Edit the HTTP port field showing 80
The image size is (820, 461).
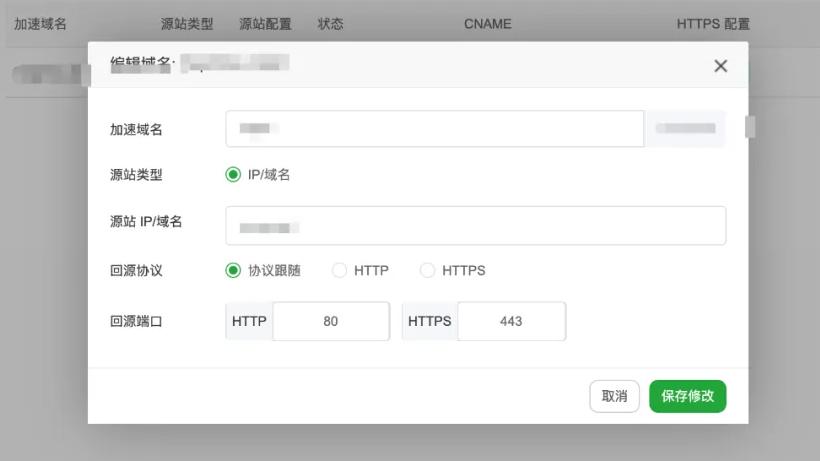point(331,321)
